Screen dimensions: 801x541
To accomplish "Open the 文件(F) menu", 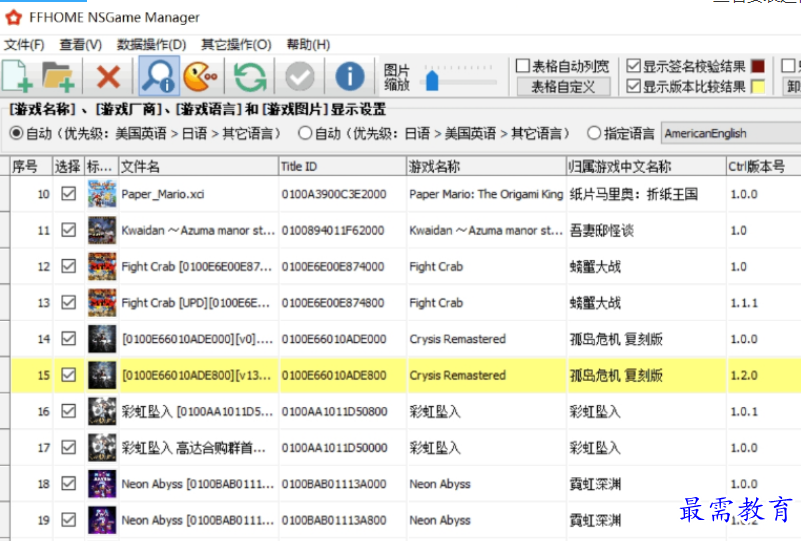I will click(x=24, y=44).
